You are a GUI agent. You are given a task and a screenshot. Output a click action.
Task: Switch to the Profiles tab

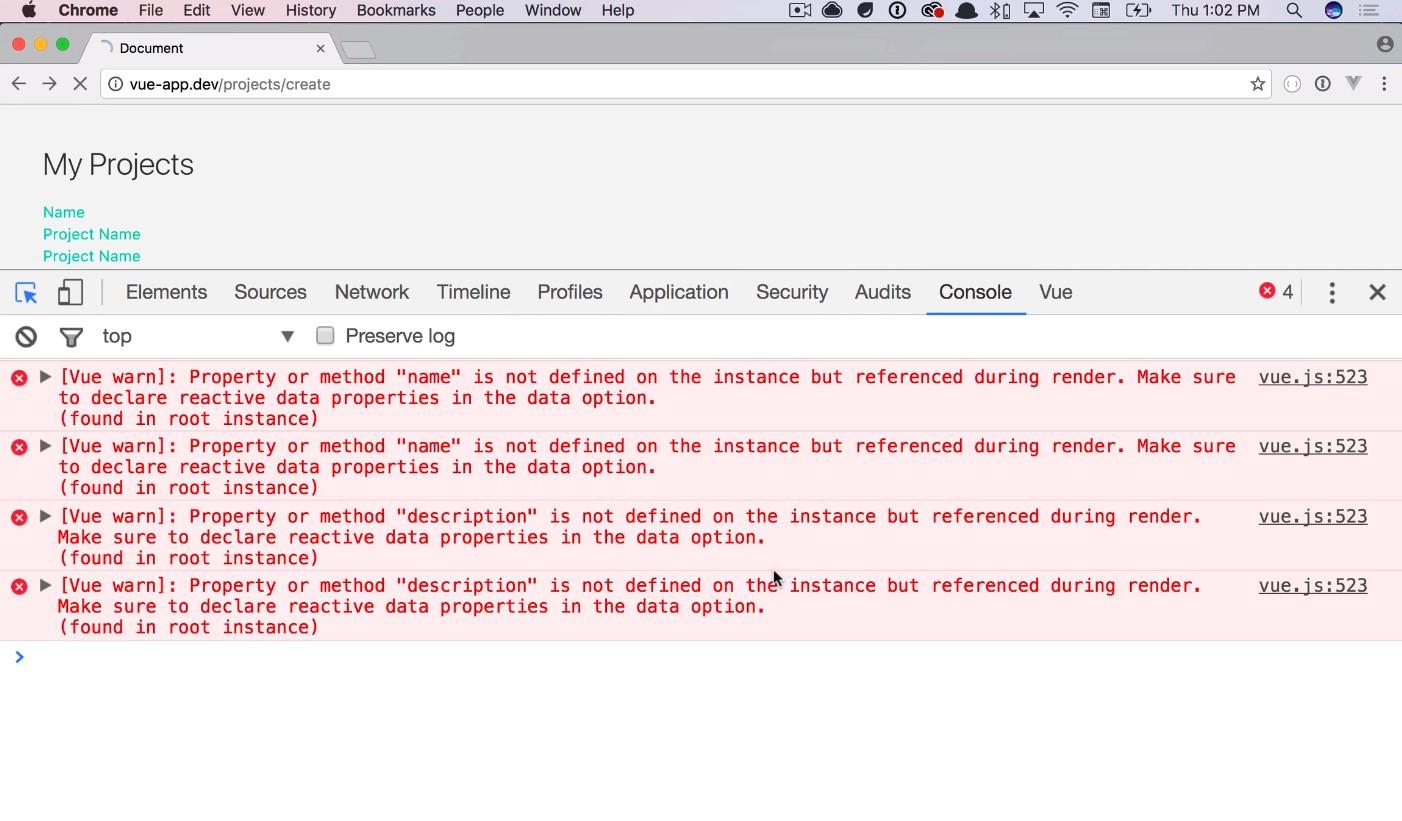pyautogui.click(x=570, y=292)
